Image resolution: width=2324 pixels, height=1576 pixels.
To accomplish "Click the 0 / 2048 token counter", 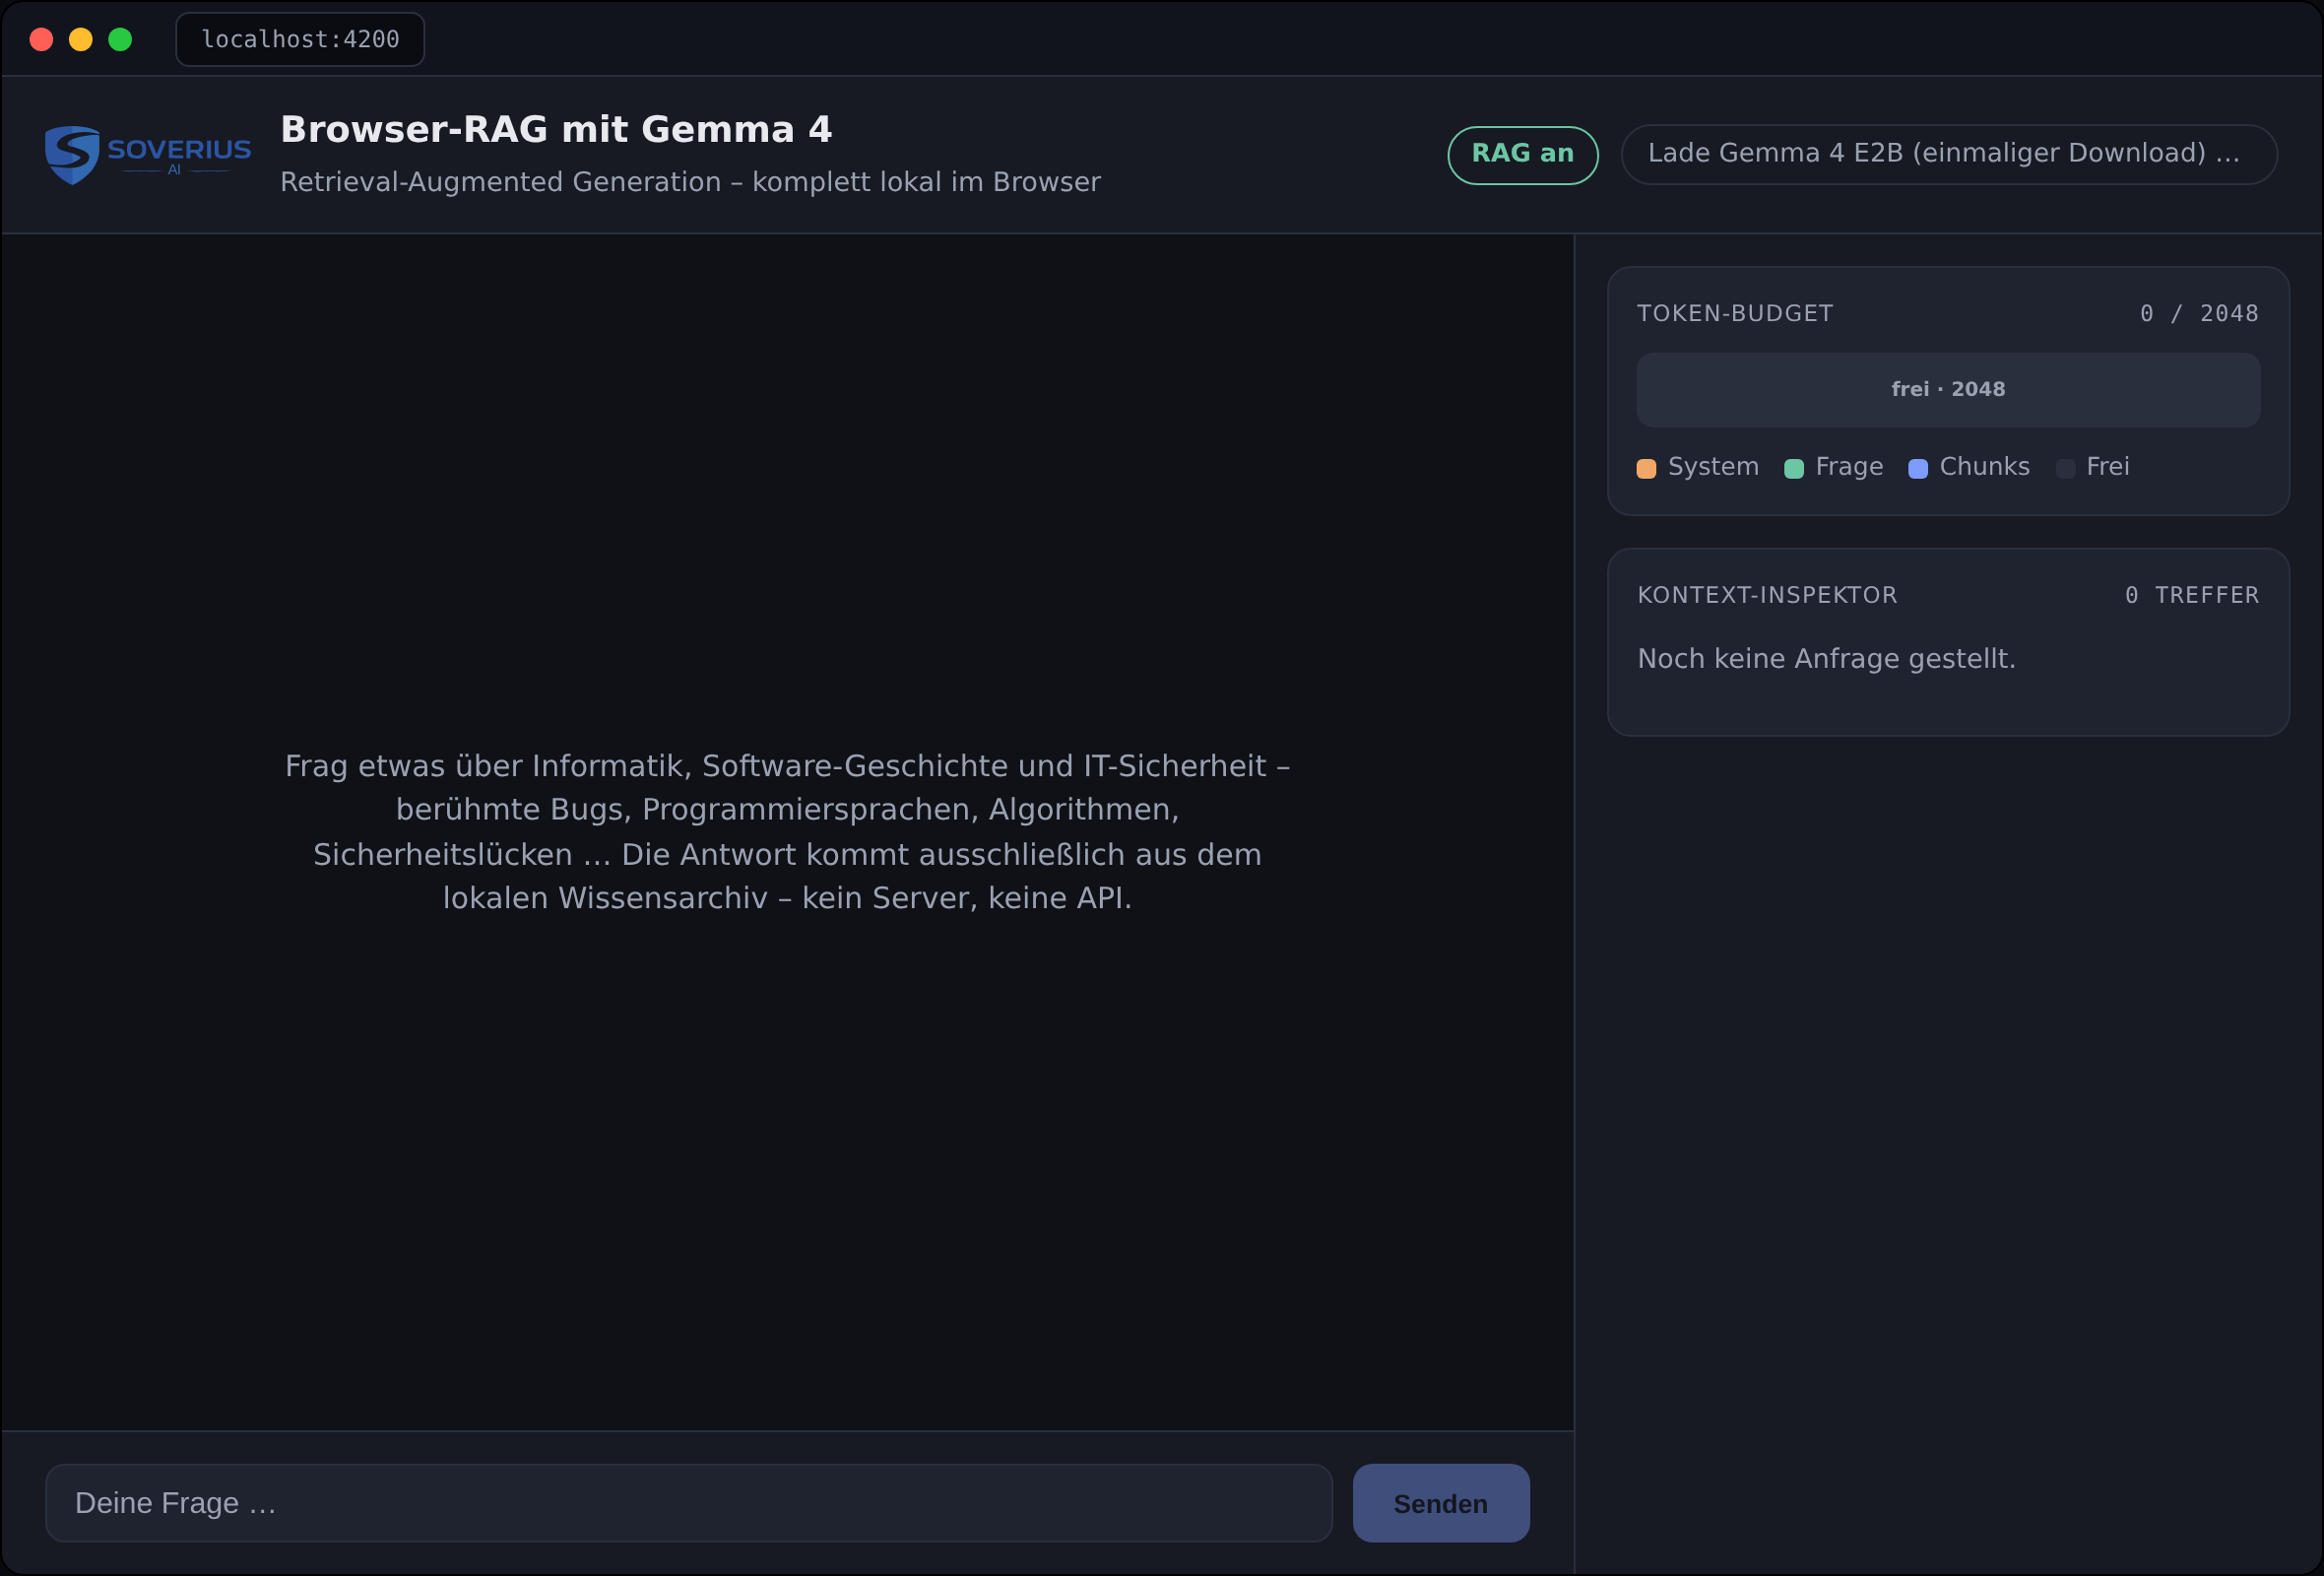I will click(2199, 314).
